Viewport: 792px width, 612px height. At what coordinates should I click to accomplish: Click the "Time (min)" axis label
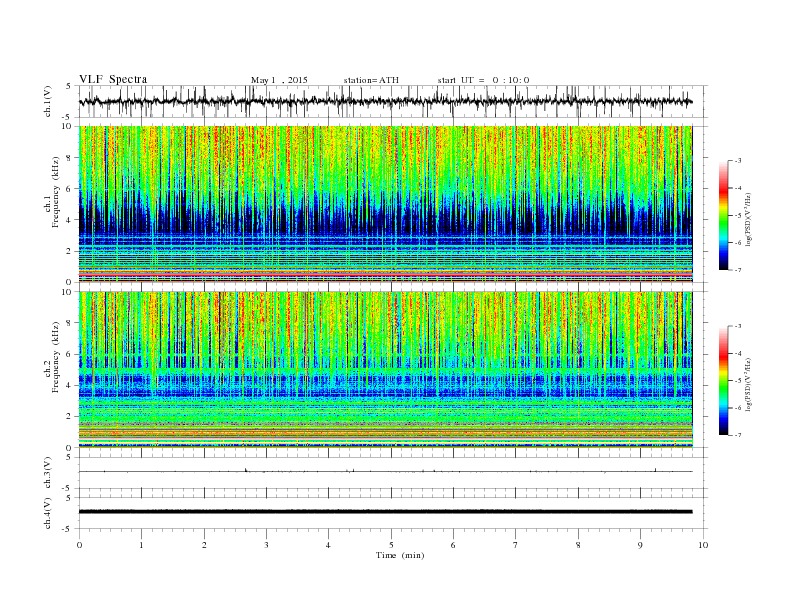click(x=400, y=555)
